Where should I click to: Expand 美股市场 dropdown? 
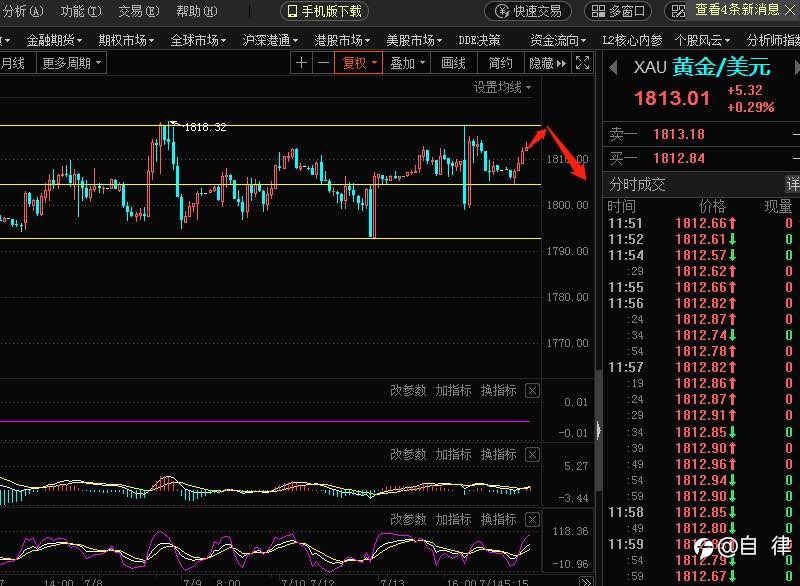[414, 40]
